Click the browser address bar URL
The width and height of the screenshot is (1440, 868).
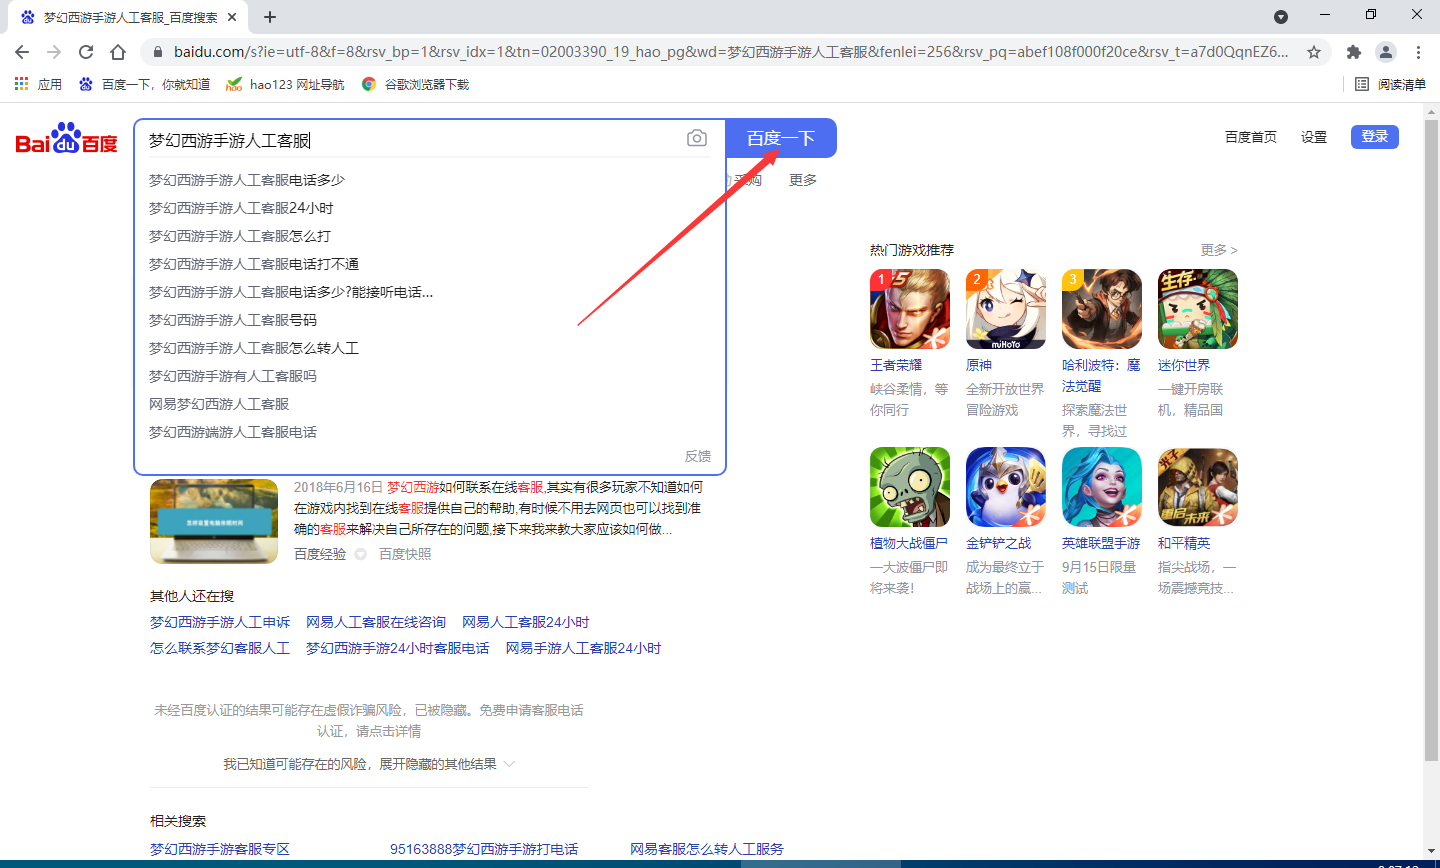730,52
